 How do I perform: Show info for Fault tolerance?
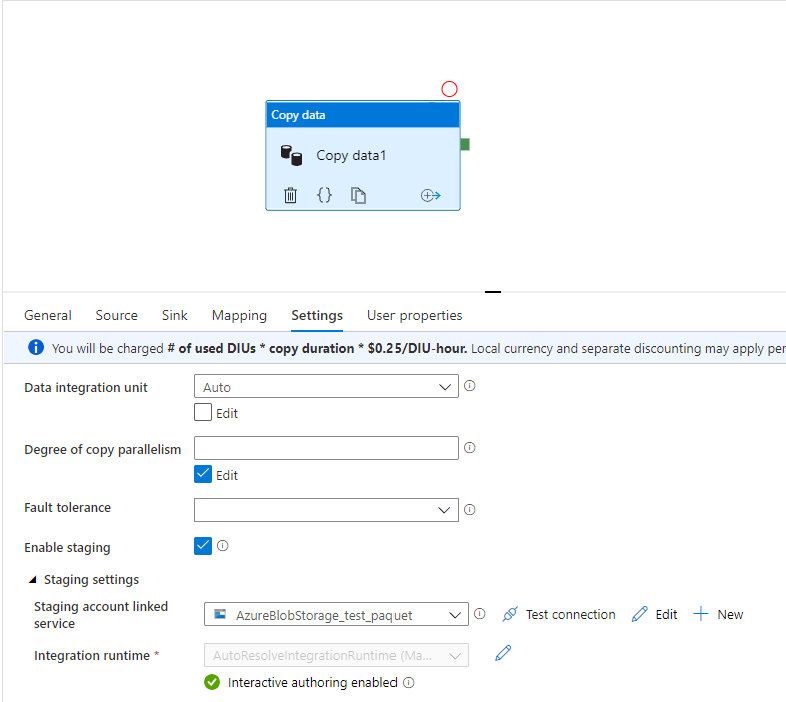[x=469, y=509]
